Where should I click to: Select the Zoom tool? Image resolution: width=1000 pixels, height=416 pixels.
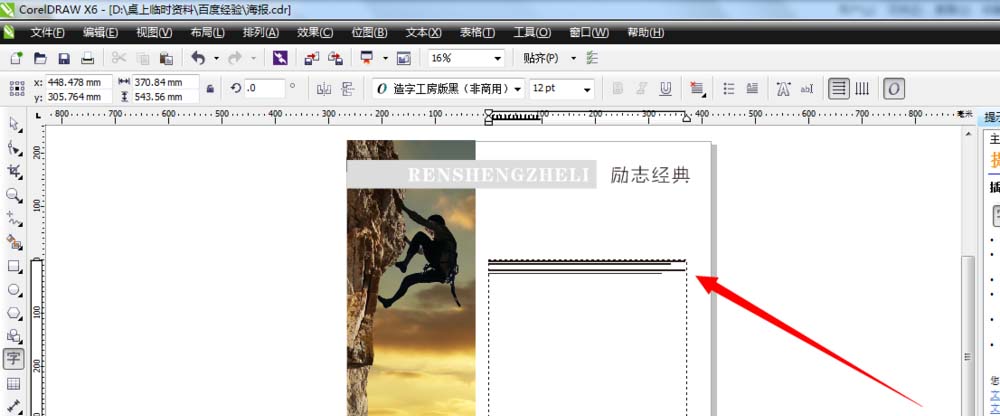(x=14, y=195)
